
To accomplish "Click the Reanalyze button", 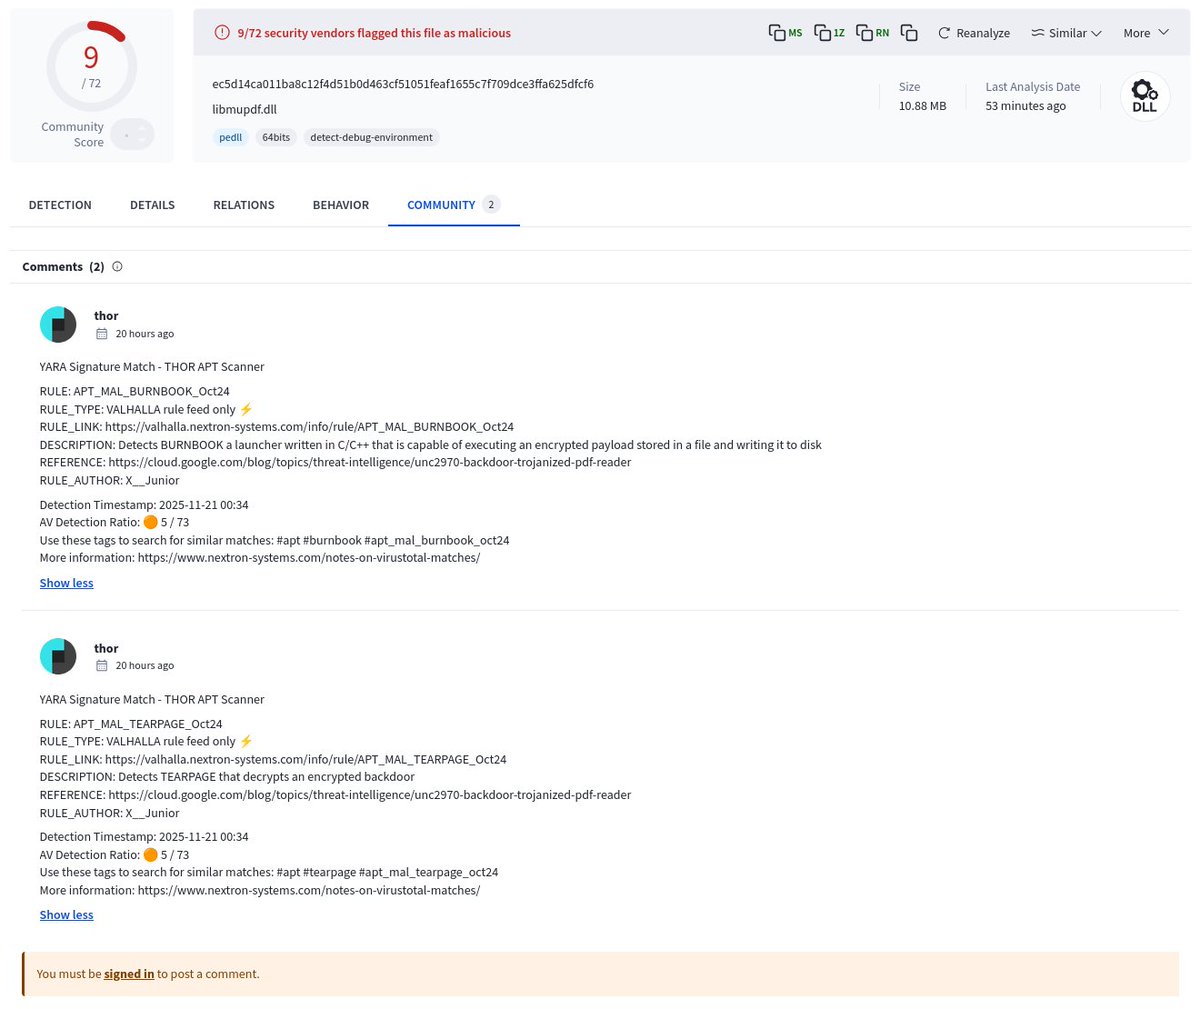I will [973, 33].
